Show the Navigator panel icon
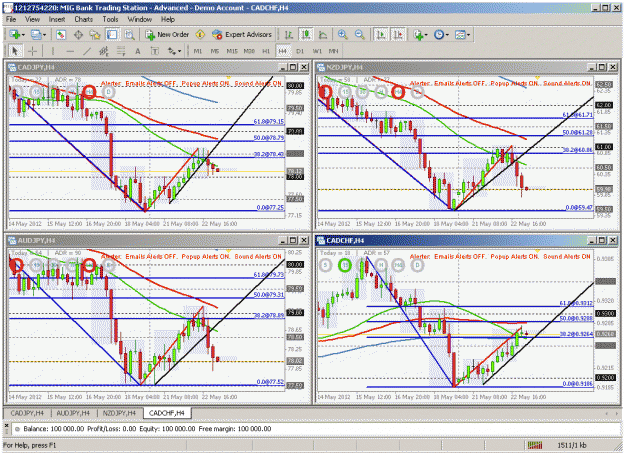The width and height of the screenshot is (625, 453). pyautogui.click(x=95, y=35)
